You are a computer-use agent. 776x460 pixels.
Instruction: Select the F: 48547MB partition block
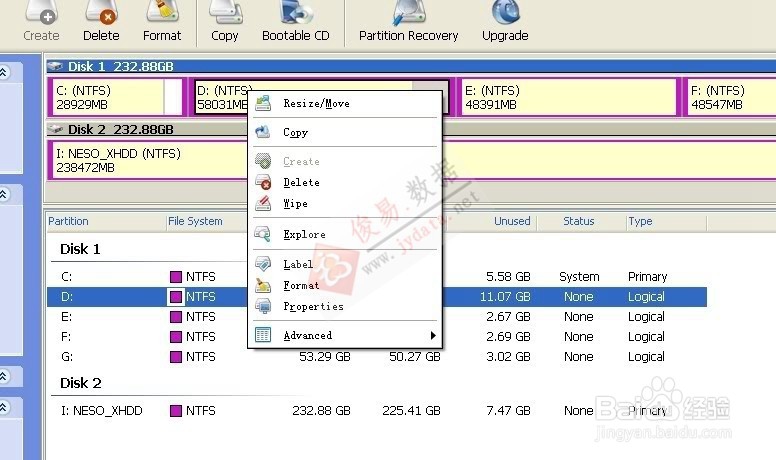coord(730,97)
